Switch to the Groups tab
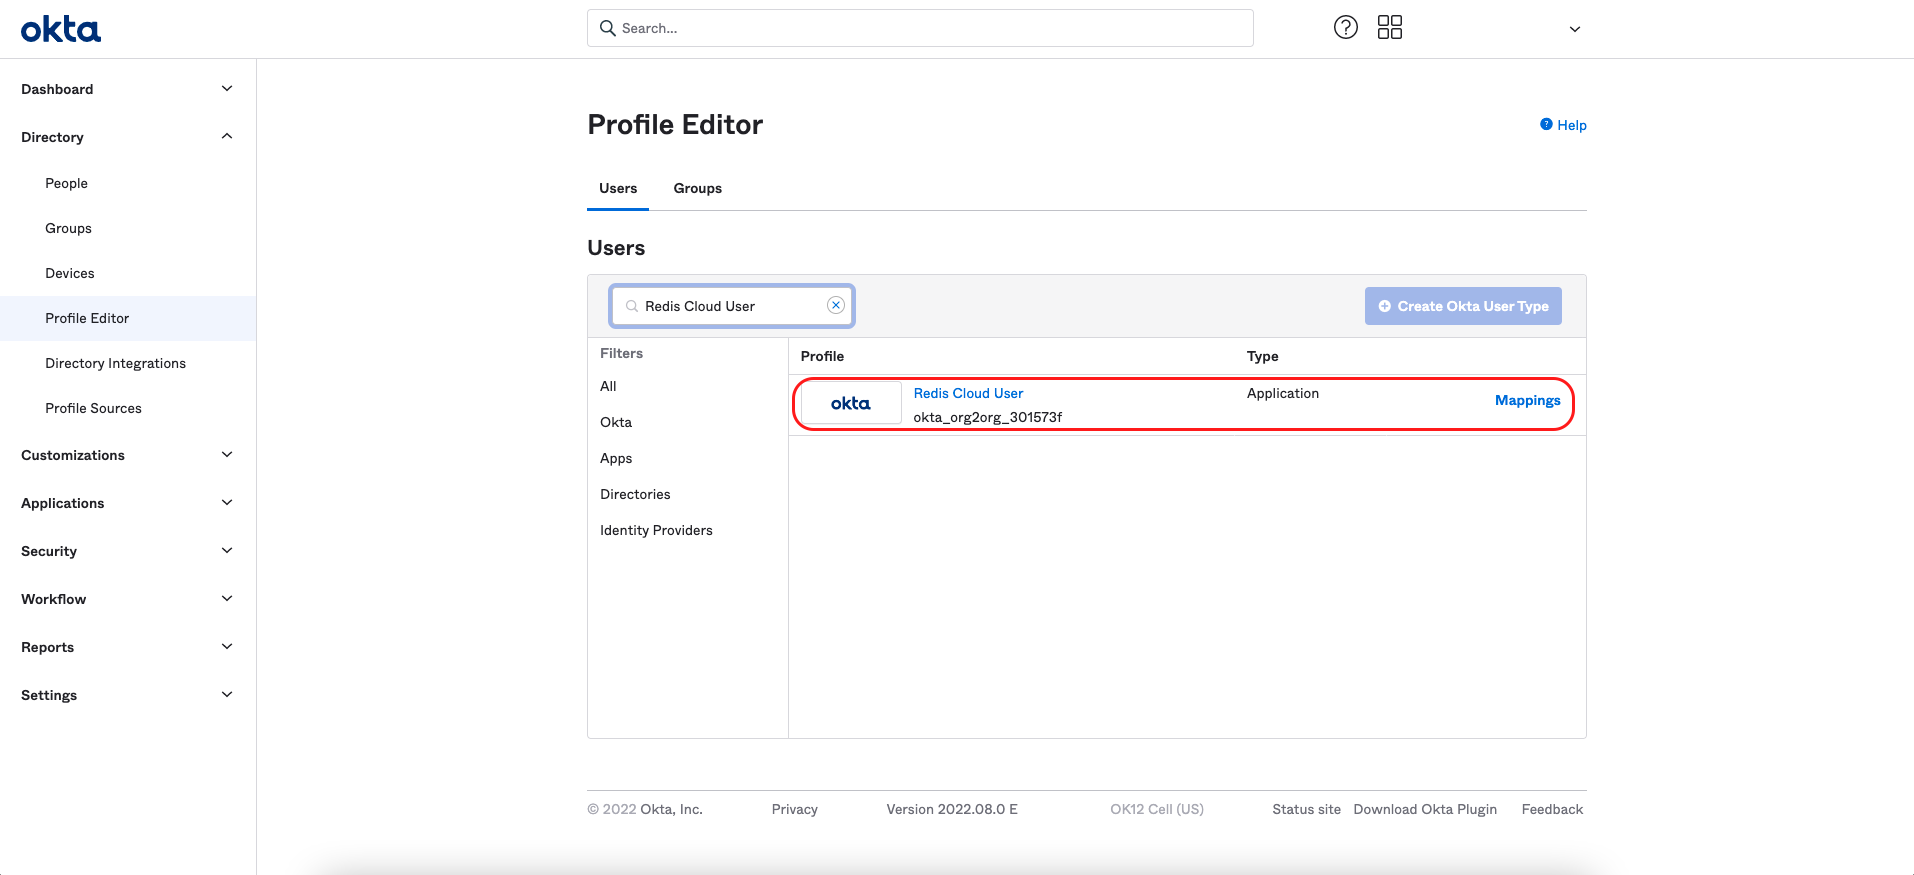 pyautogui.click(x=697, y=189)
